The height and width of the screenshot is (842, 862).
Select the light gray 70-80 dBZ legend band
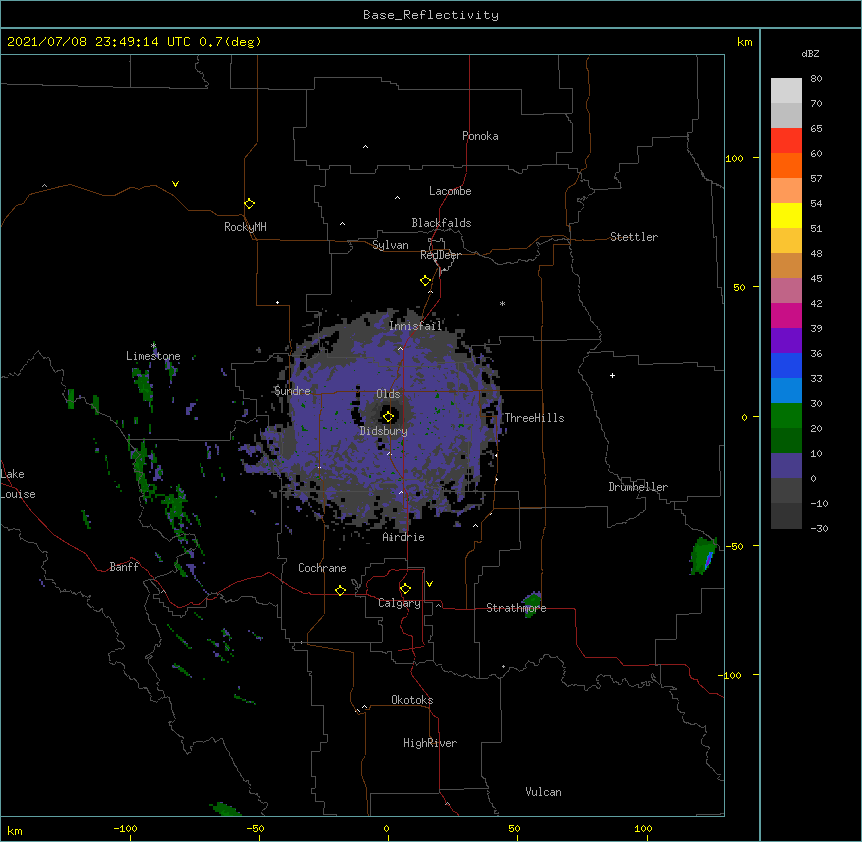(x=786, y=91)
